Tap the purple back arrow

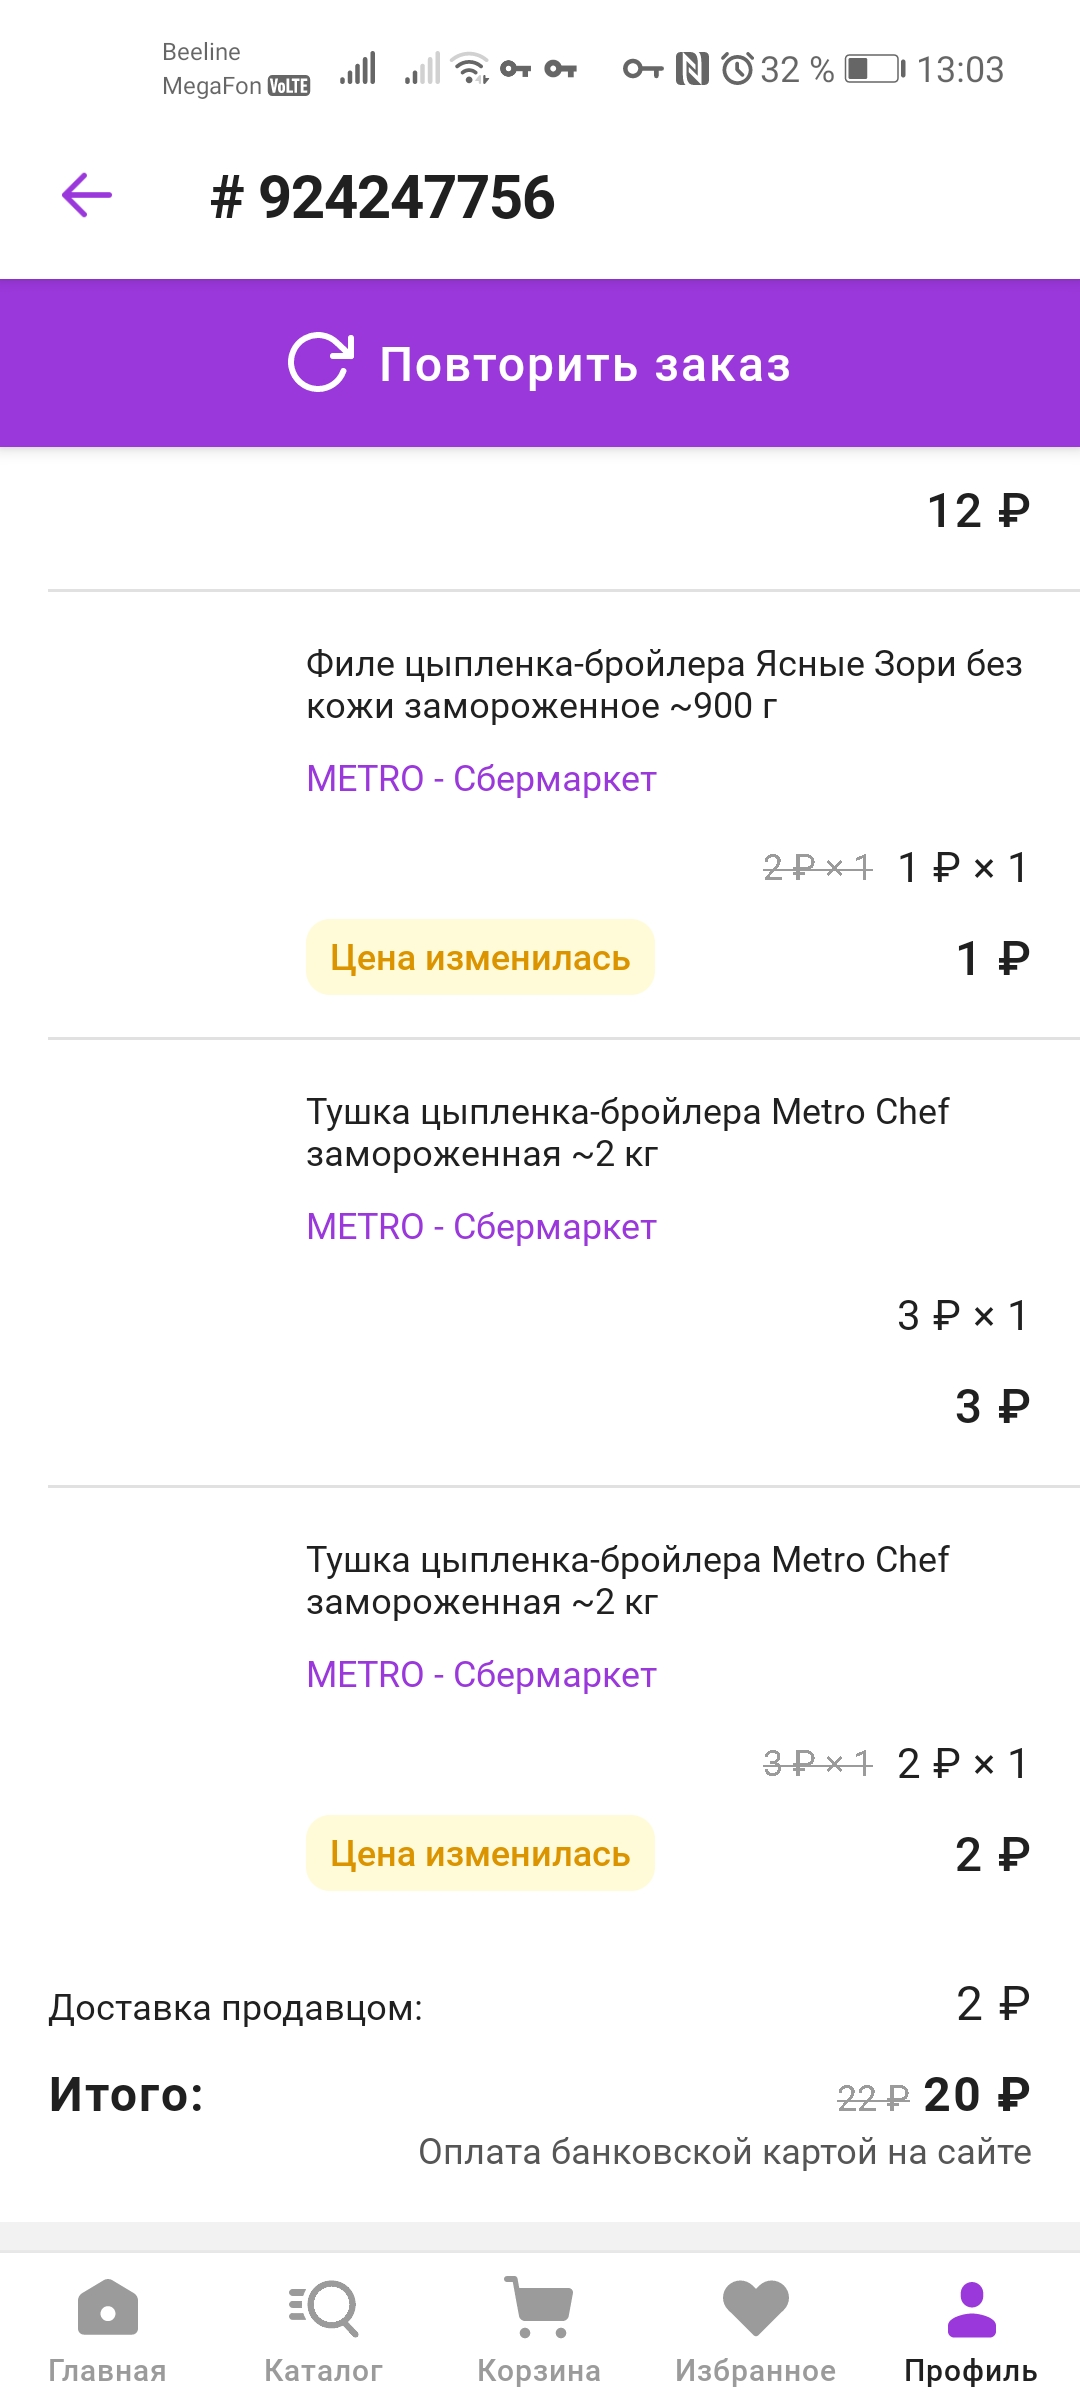[x=87, y=194]
